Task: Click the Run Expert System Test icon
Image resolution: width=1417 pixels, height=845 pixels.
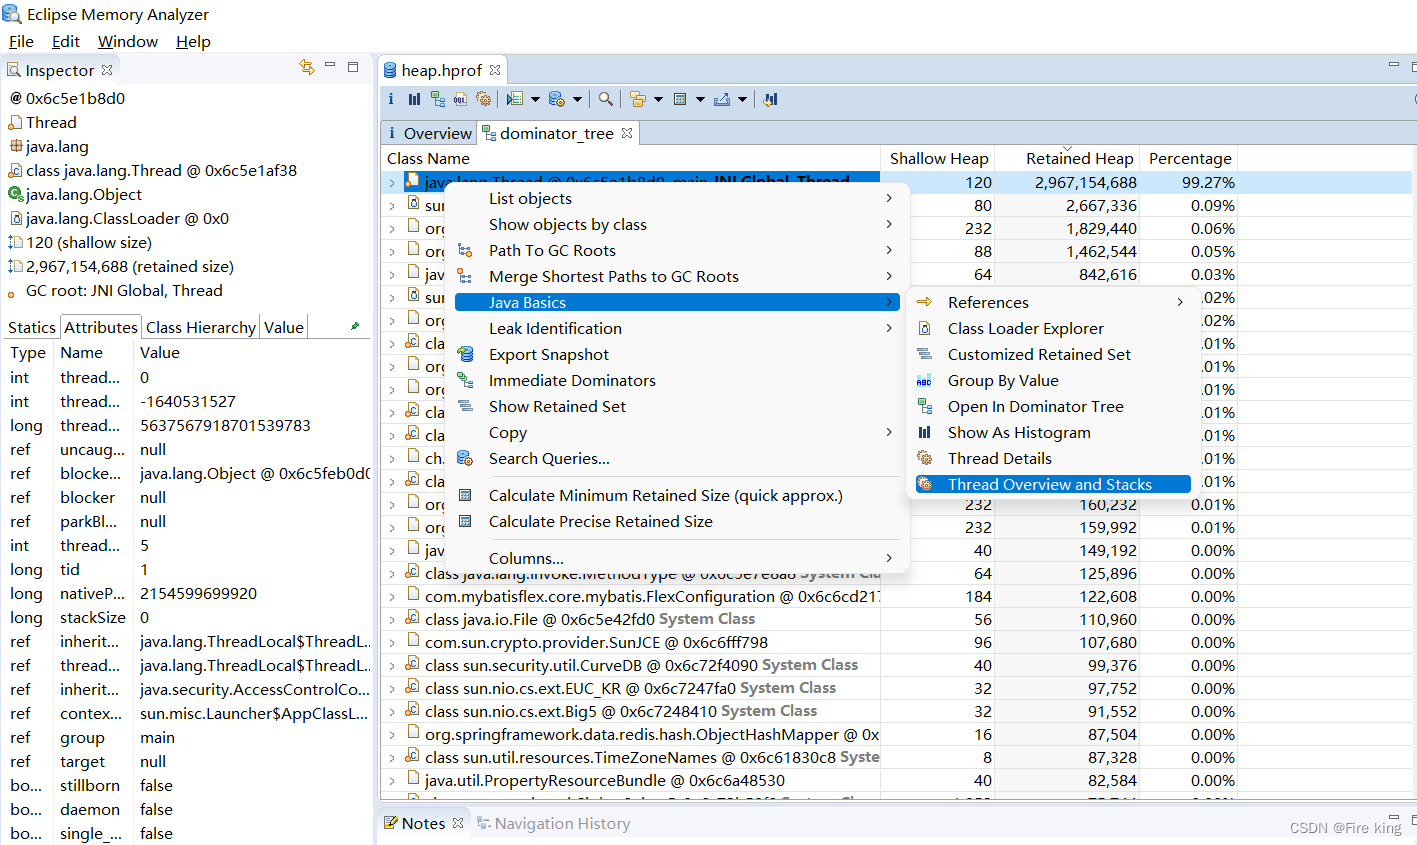Action: click(x=515, y=99)
